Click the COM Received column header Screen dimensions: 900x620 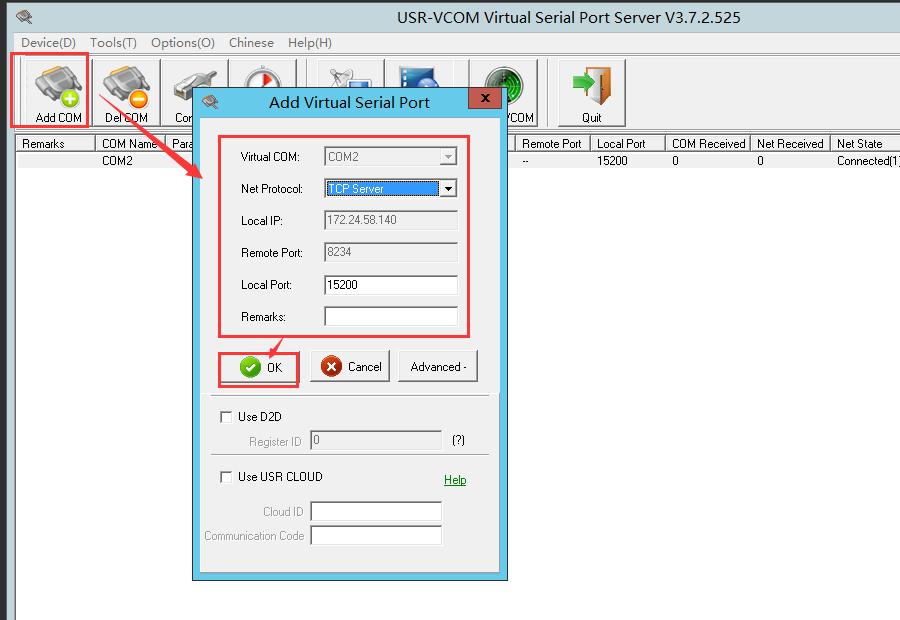(x=708, y=144)
